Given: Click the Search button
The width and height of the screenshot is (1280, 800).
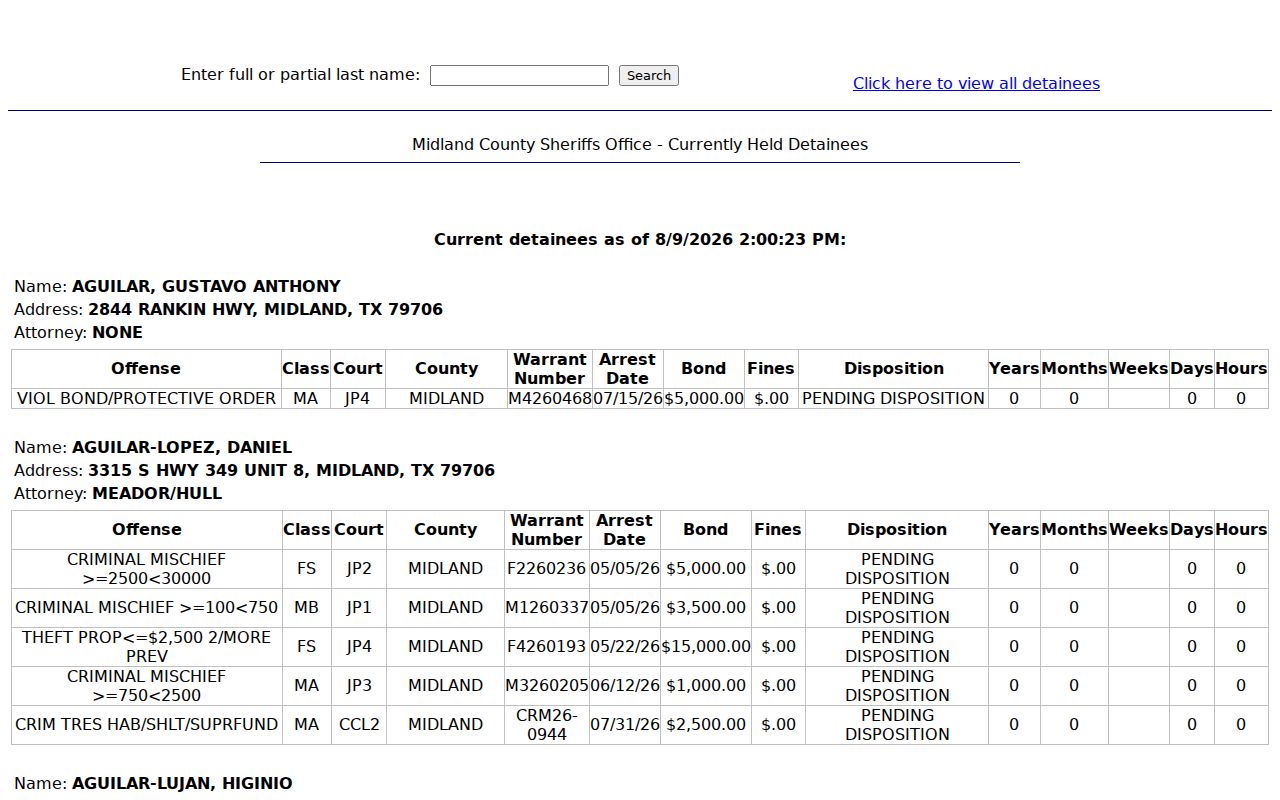Looking at the screenshot, I should tap(649, 75).
